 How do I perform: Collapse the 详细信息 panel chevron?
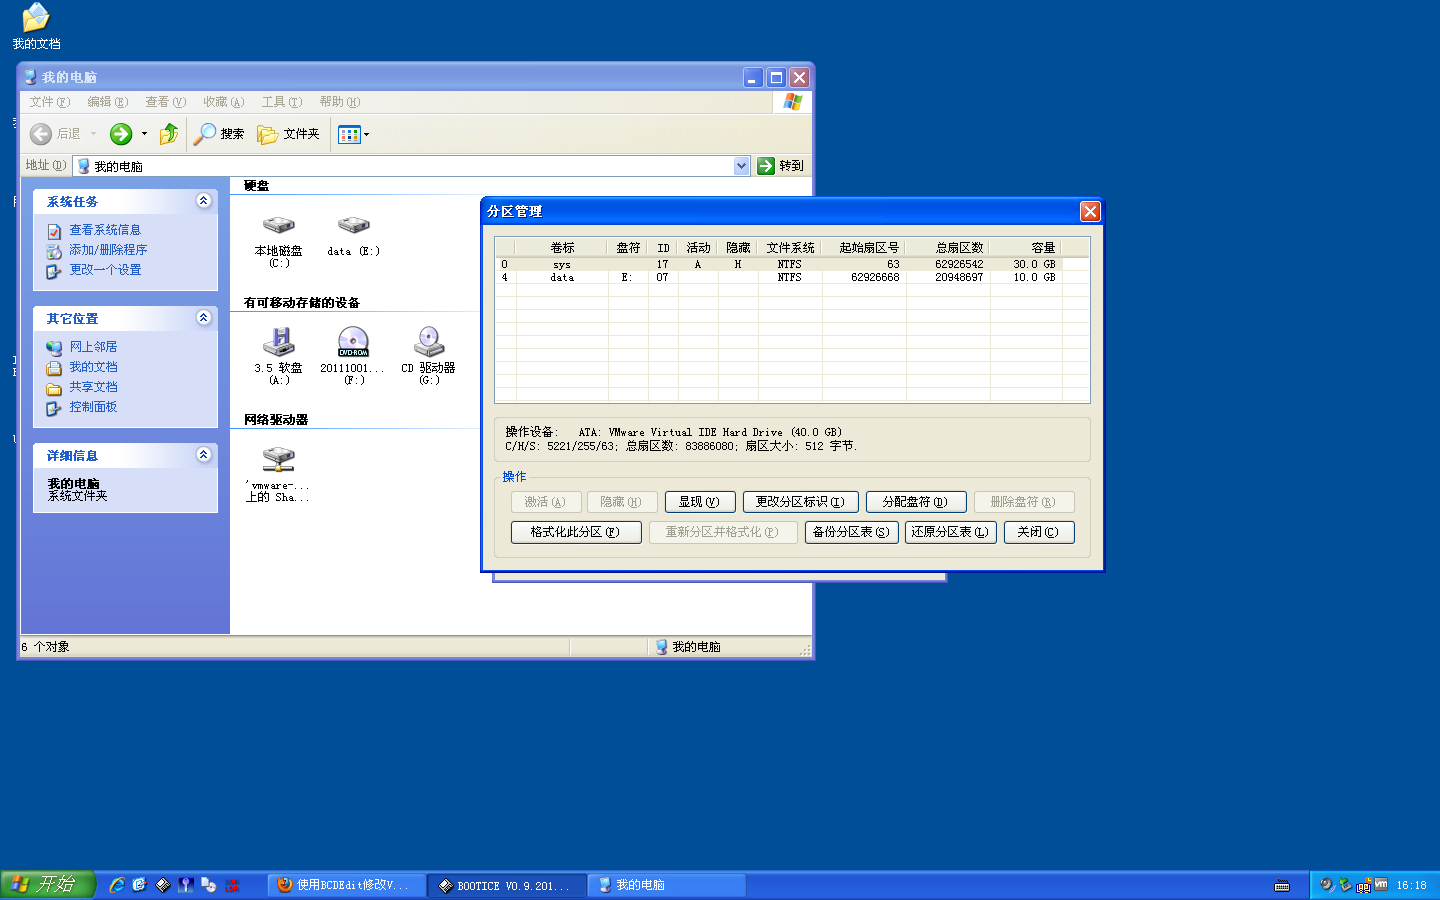click(204, 455)
